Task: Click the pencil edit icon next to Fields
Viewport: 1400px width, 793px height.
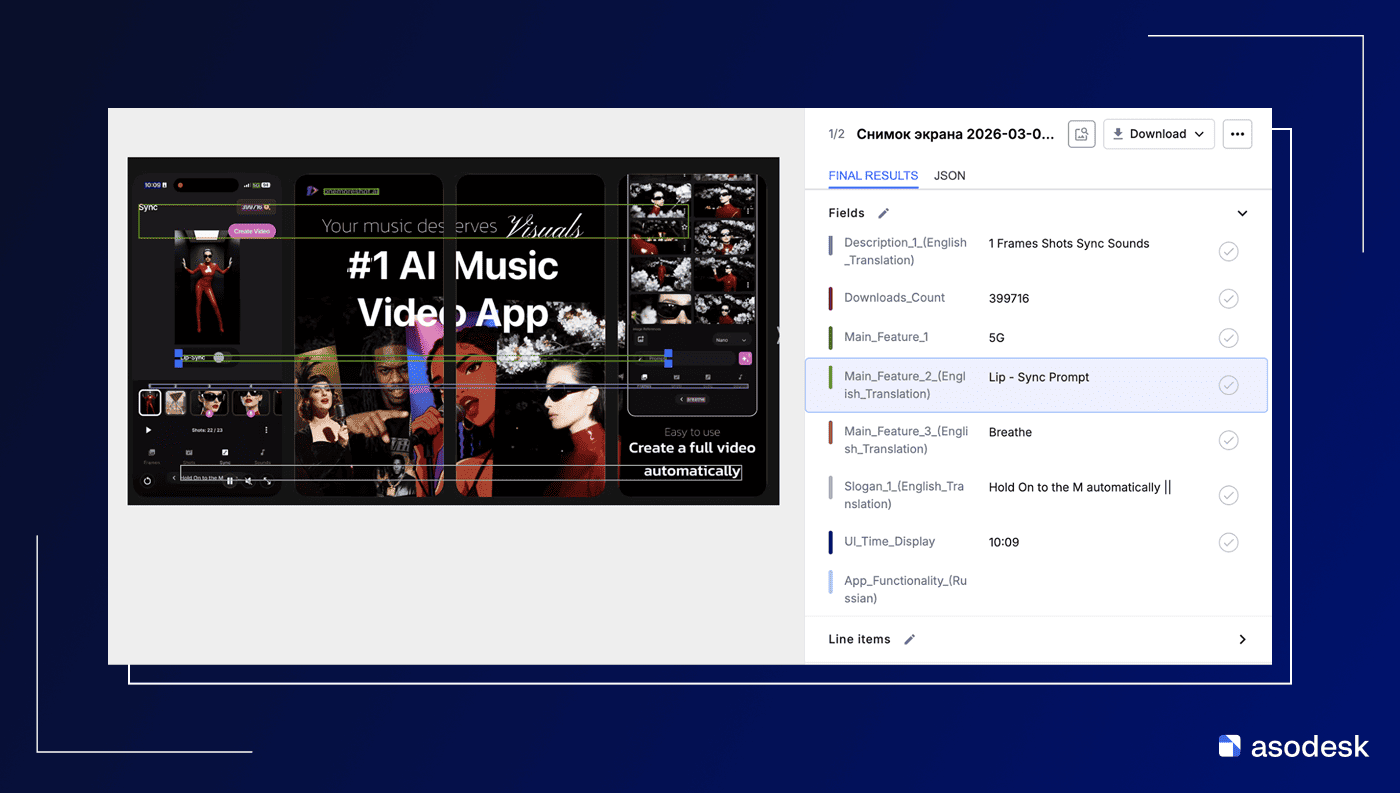Action: coord(883,213)
